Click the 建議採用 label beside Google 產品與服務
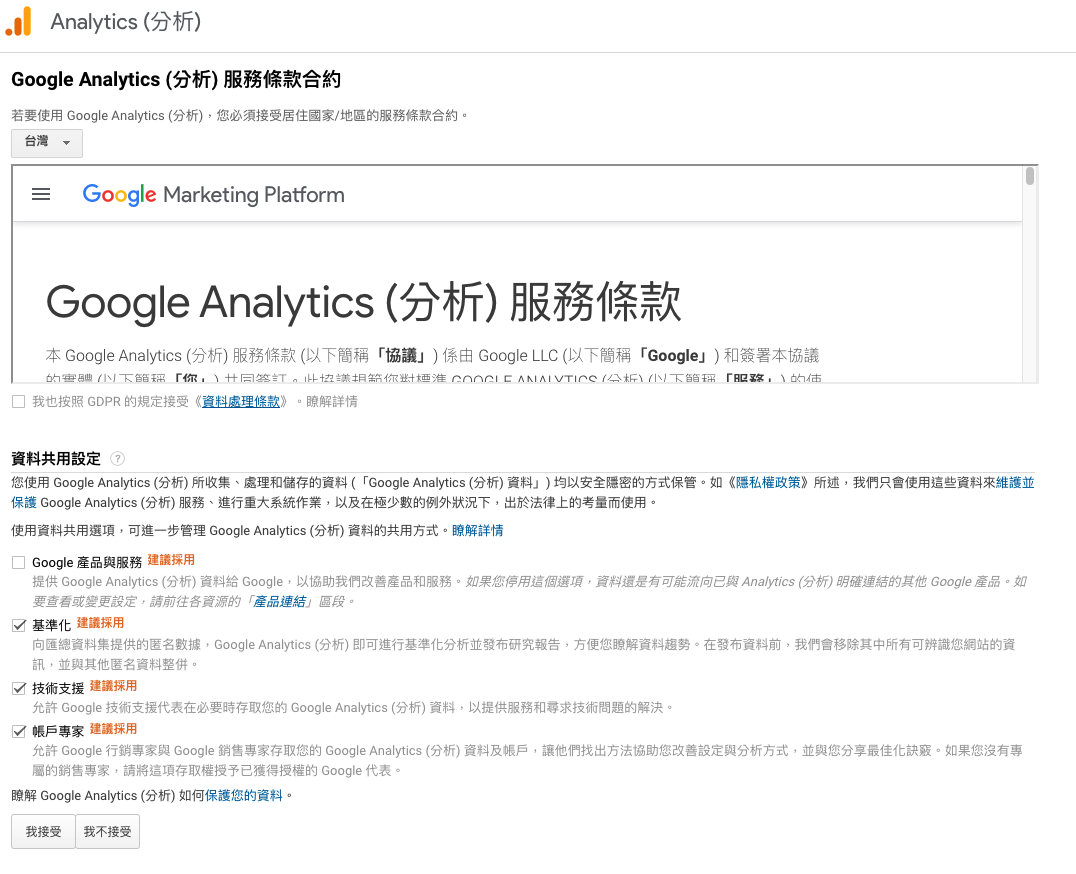The width and height of the screenshot is (1076, 874). pos(171,560)
